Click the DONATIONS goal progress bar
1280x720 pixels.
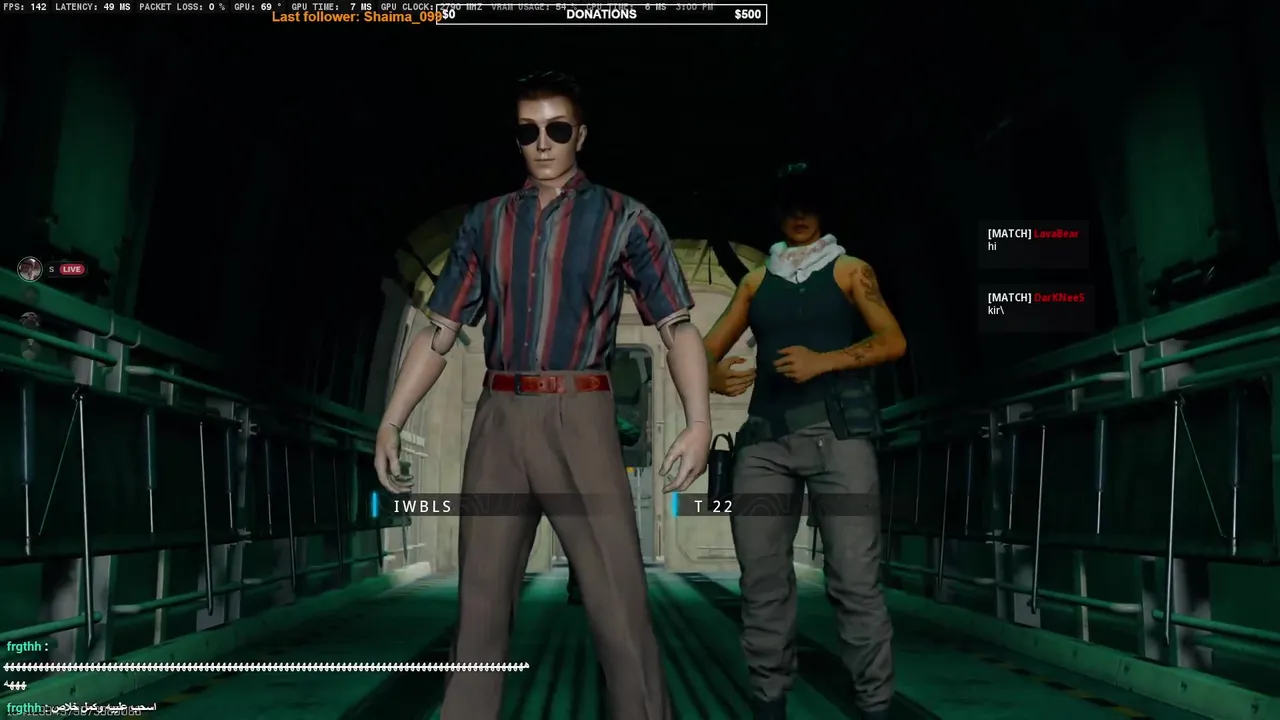tap(601, 14)
